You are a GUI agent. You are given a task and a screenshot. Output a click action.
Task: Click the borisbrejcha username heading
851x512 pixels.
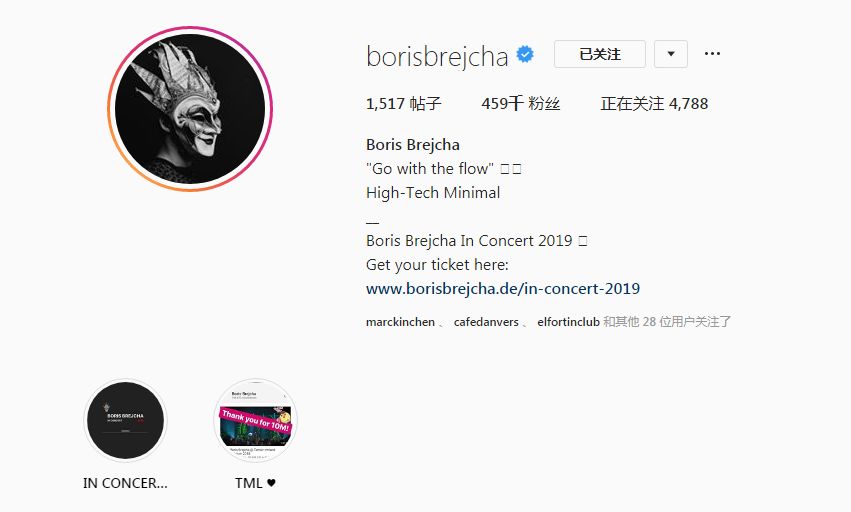pos(437,56)
